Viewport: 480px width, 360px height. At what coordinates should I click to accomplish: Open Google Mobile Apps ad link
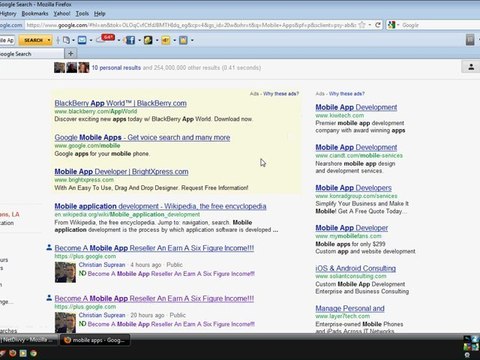pos(142,137)
